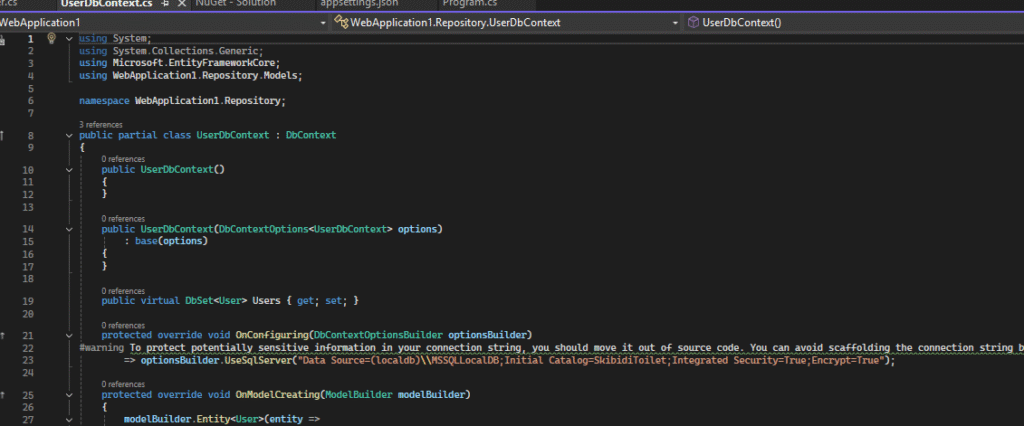Click the inheritance margin arrow at line 8
This screenshot has width=1024, height=426.
4,135
